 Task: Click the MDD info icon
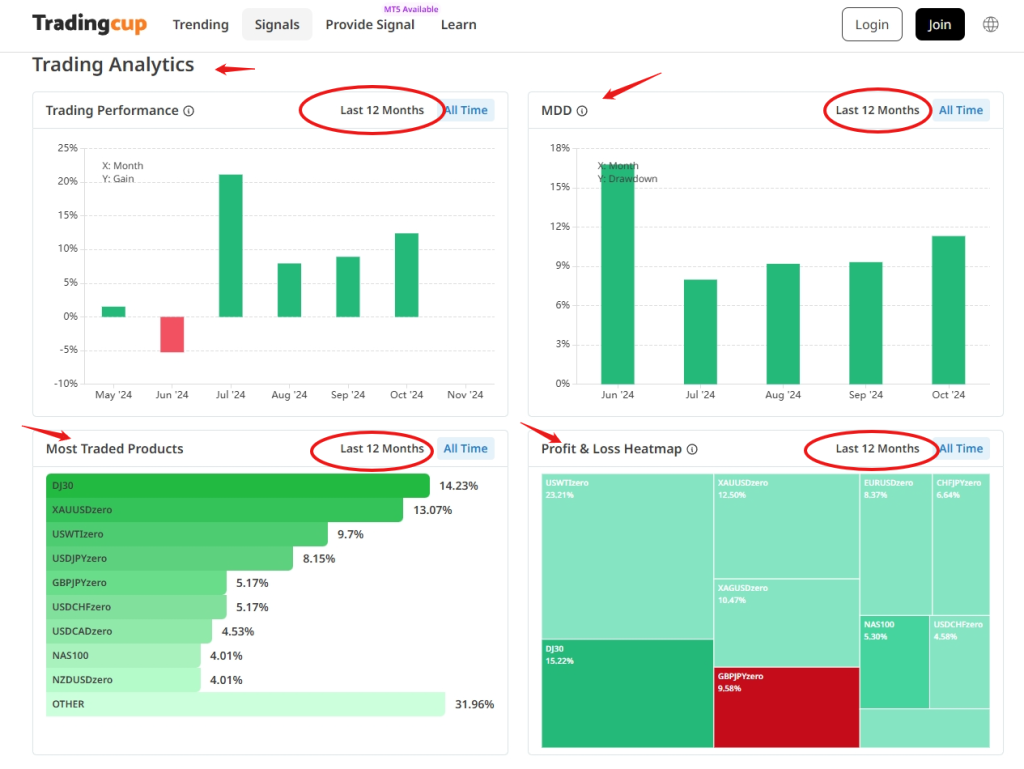pyautogui.click(x=582, y=111)
